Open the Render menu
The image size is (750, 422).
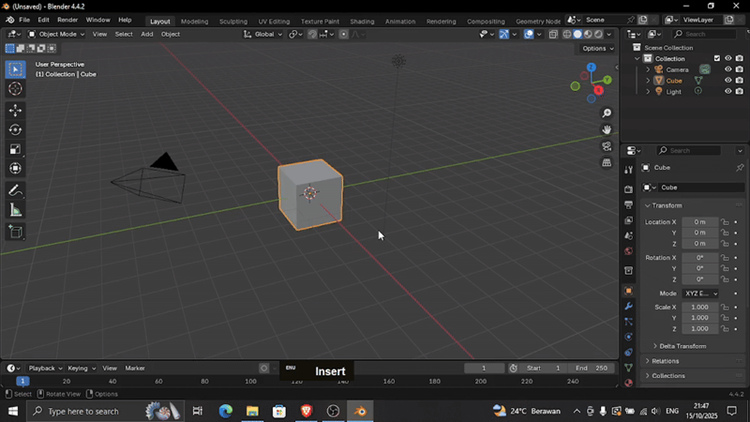point(67,20)
